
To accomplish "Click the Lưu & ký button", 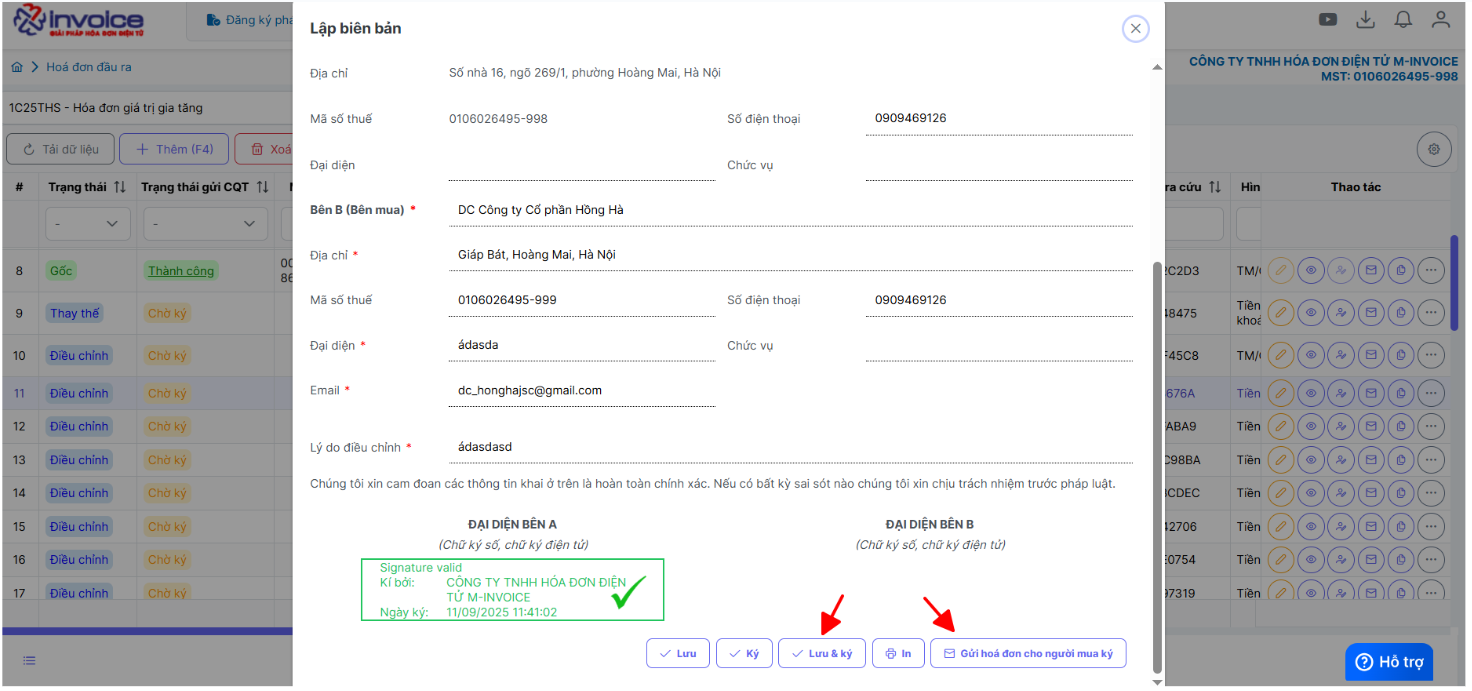I will tap(821, 654).
